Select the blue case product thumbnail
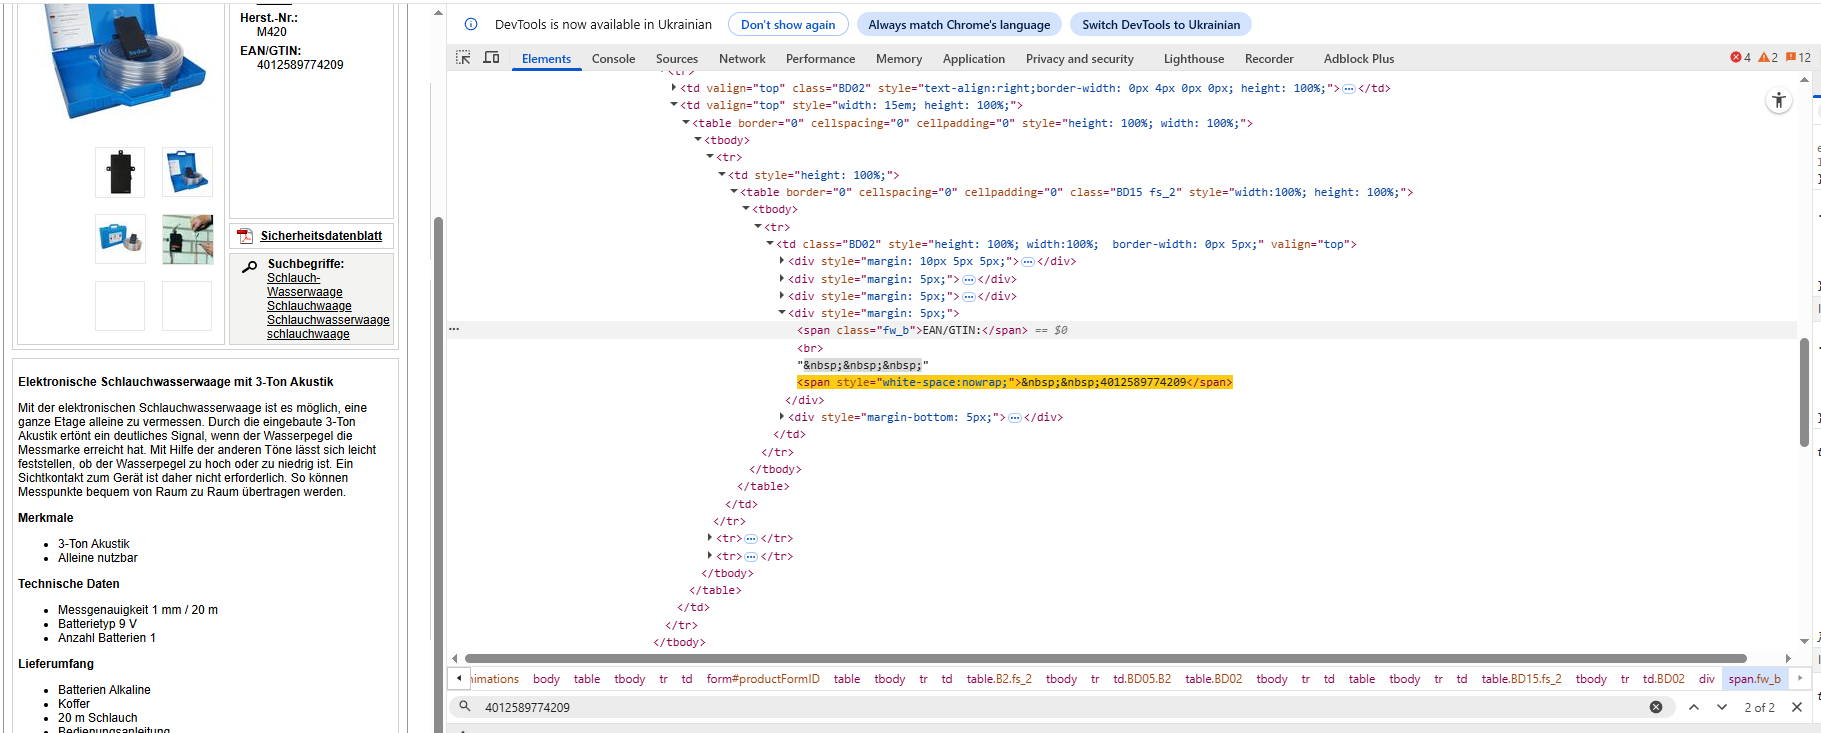 coord(187,172)
